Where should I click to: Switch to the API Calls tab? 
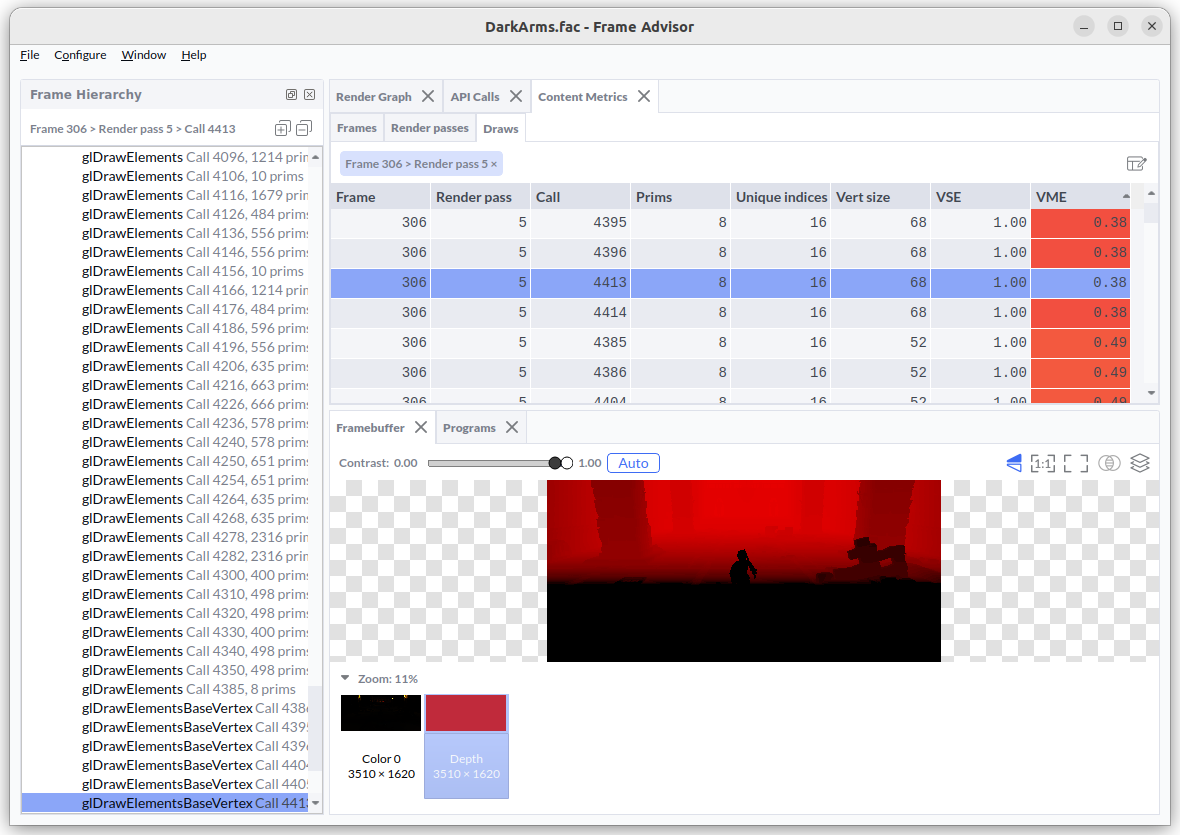click(475, 96)
